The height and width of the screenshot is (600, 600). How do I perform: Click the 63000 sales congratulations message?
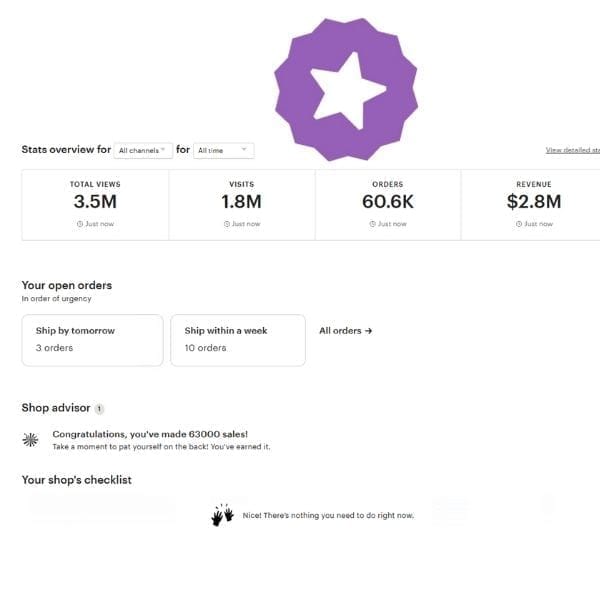(x=150, y=434)
